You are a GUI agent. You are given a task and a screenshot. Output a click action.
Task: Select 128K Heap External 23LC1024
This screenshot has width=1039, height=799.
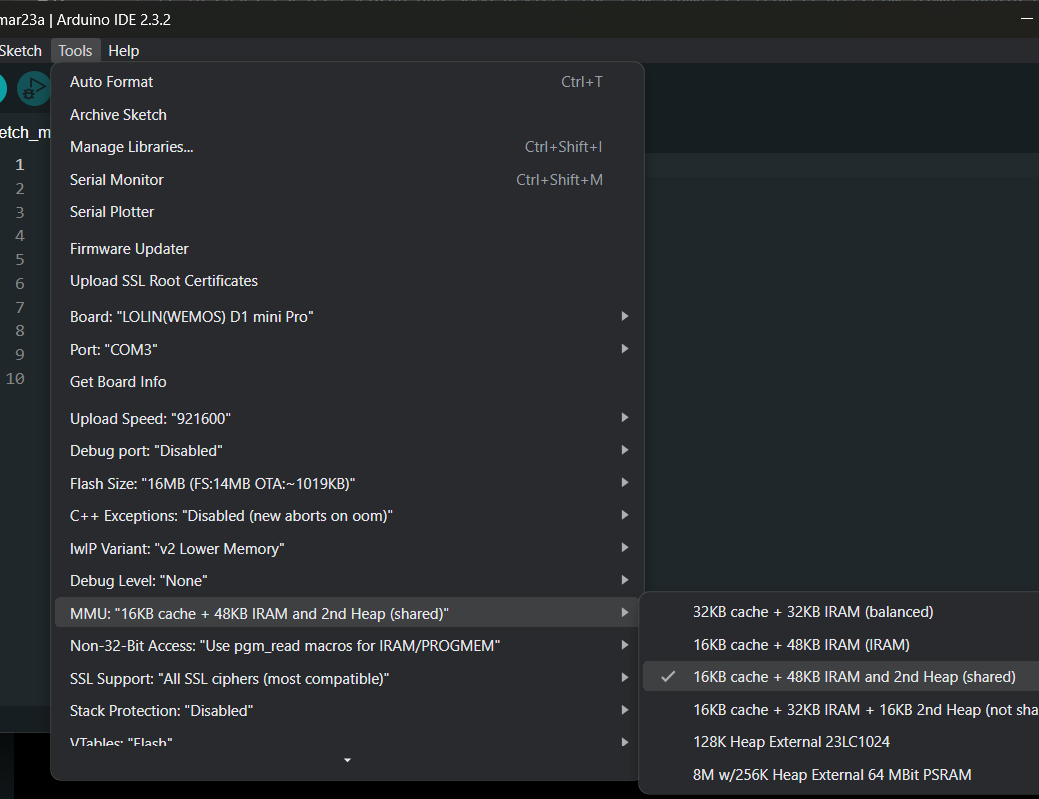click(x=840, y=742)
